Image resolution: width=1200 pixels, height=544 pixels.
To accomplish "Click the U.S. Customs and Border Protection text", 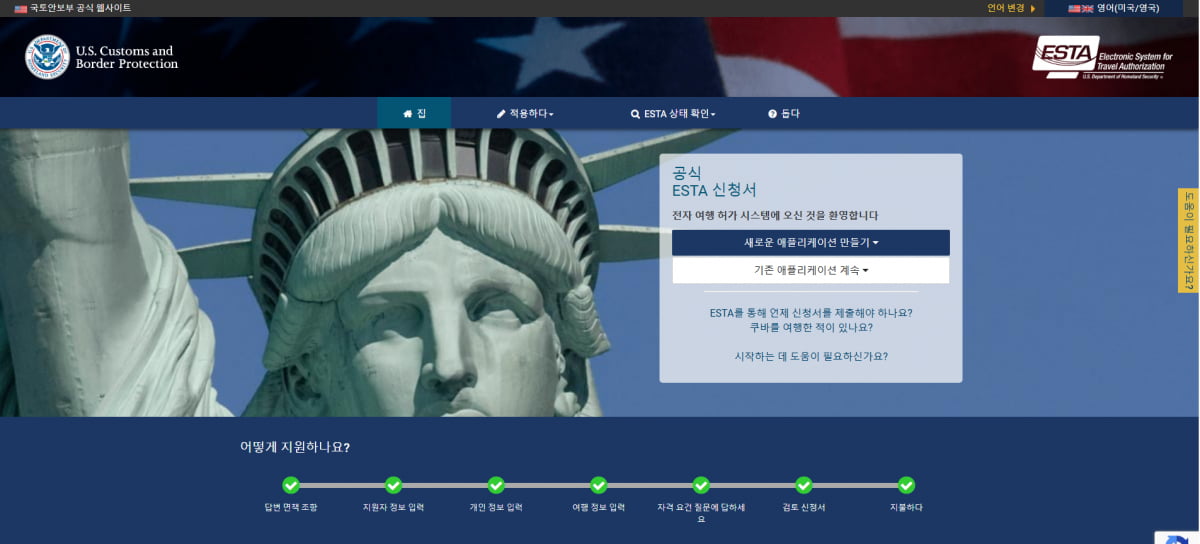I will click(126, 57).
